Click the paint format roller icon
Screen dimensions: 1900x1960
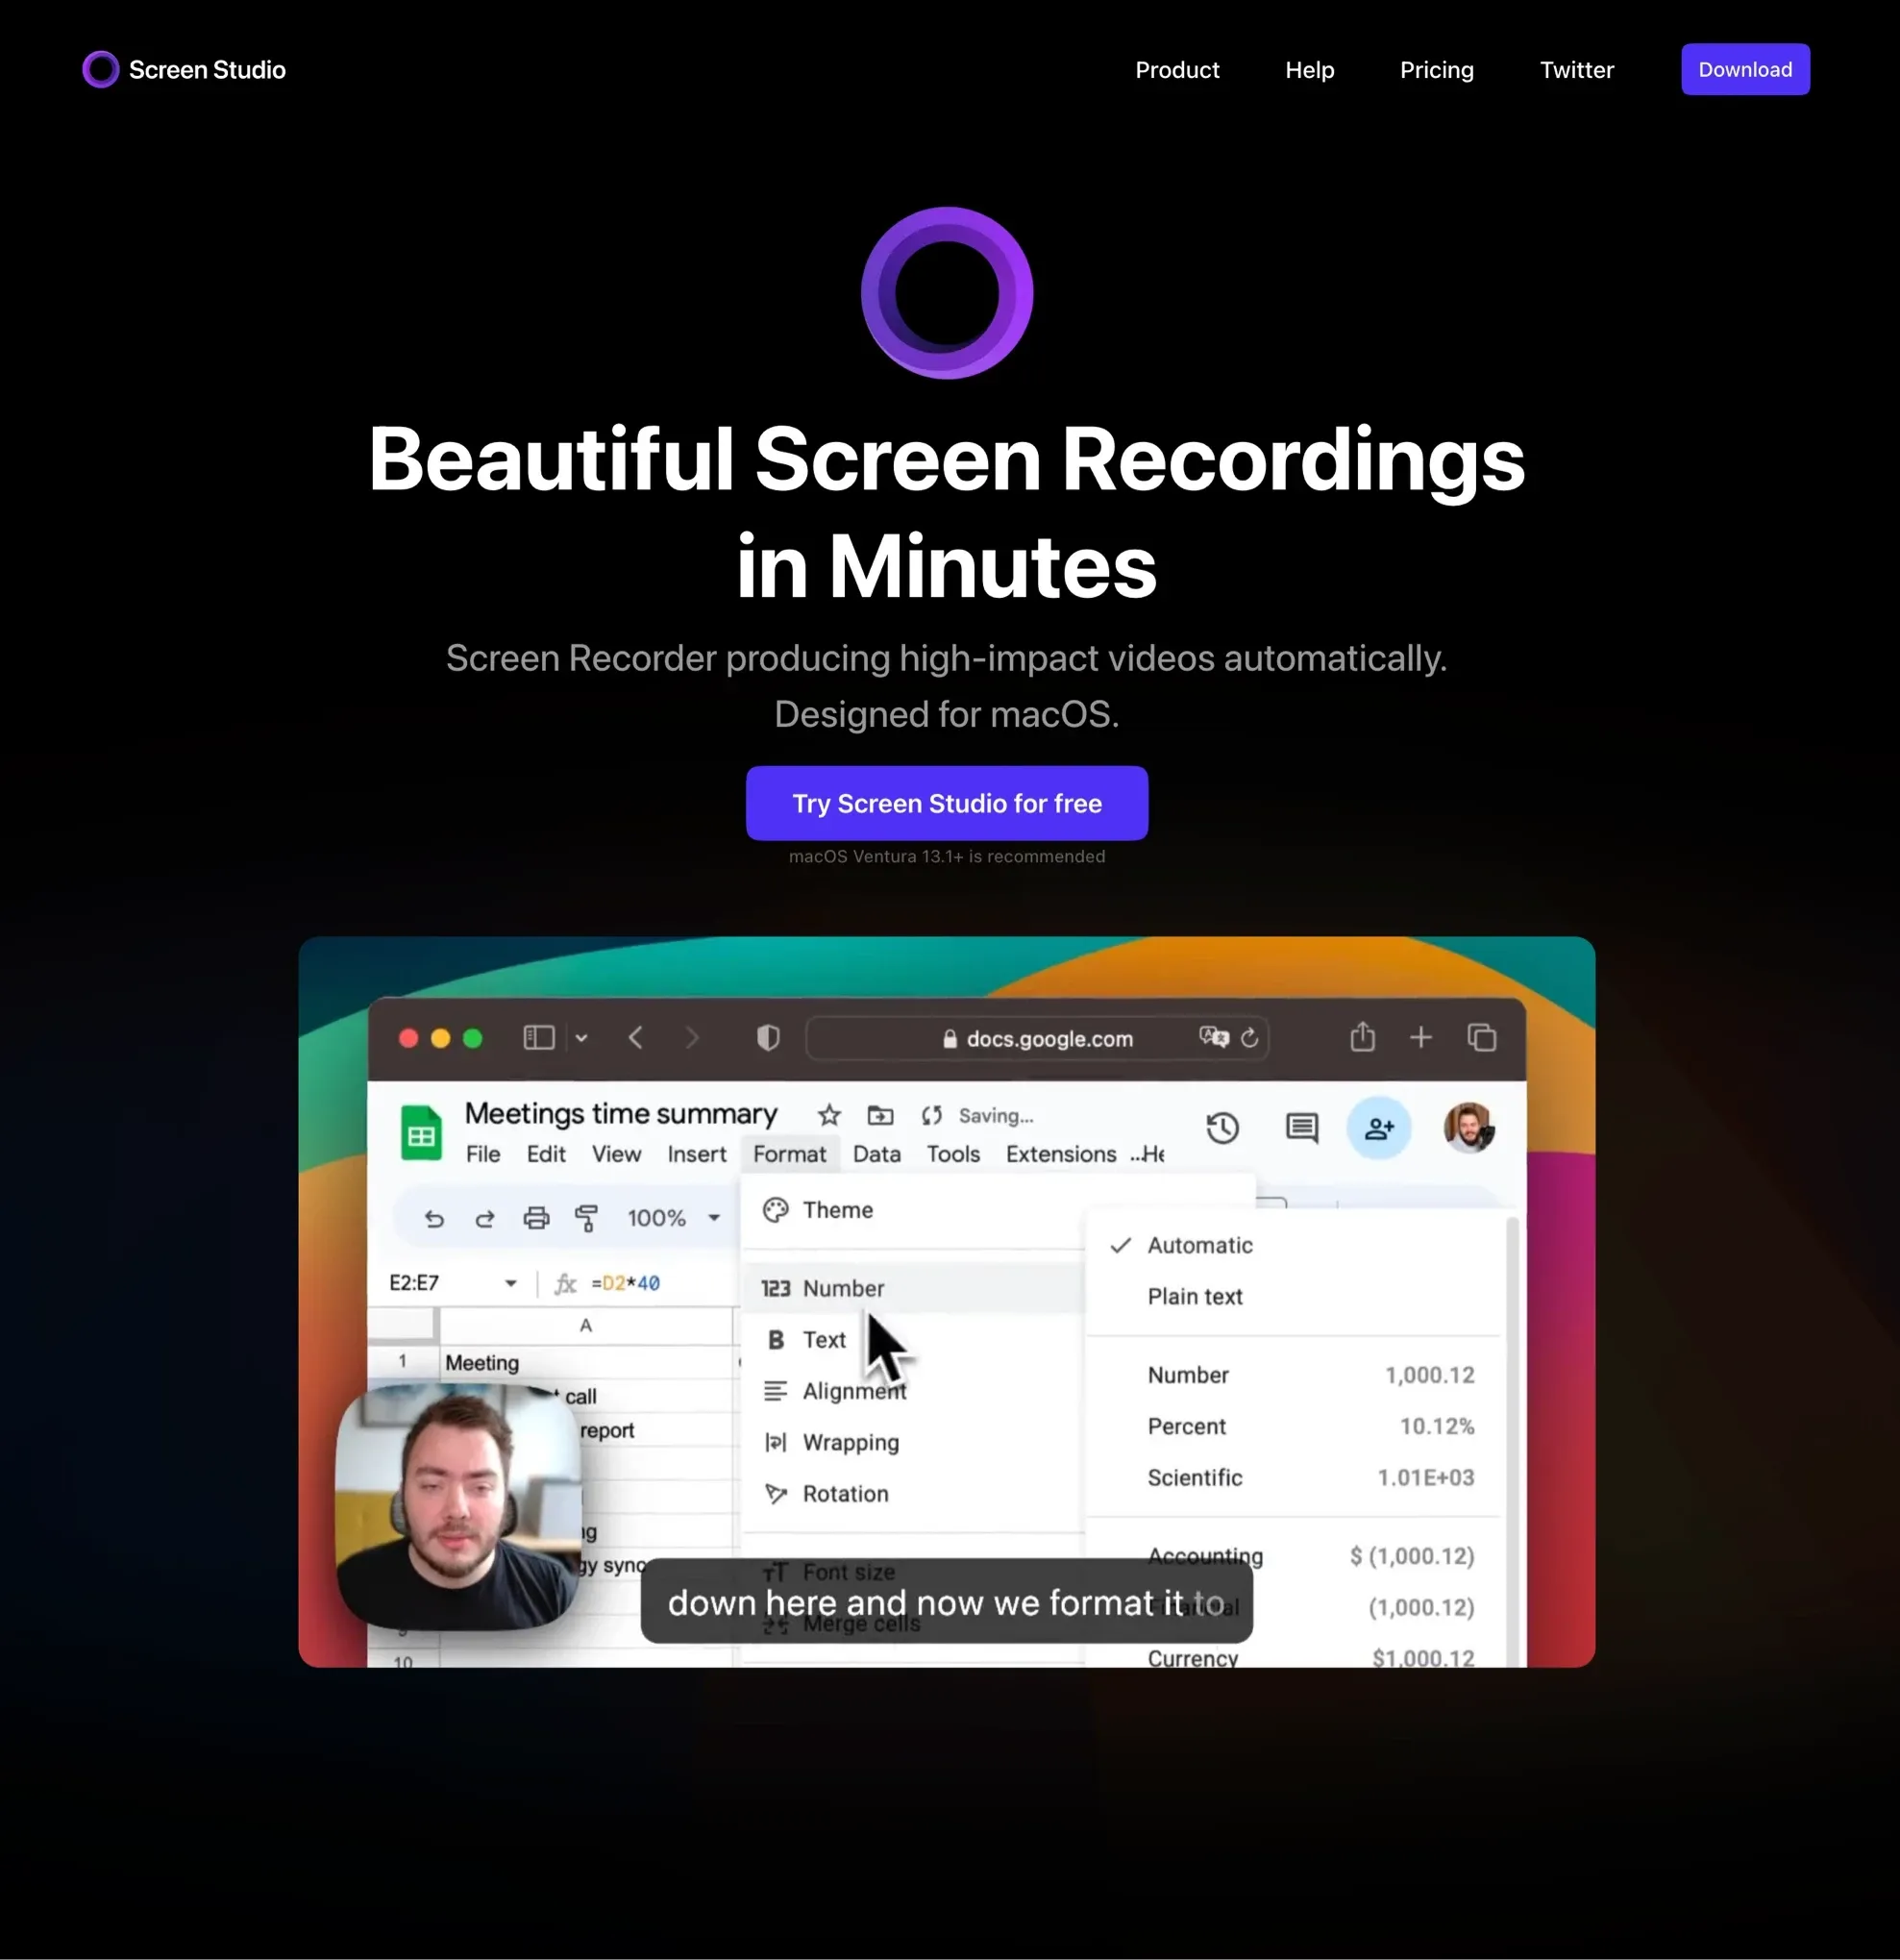pos(586,1218)
